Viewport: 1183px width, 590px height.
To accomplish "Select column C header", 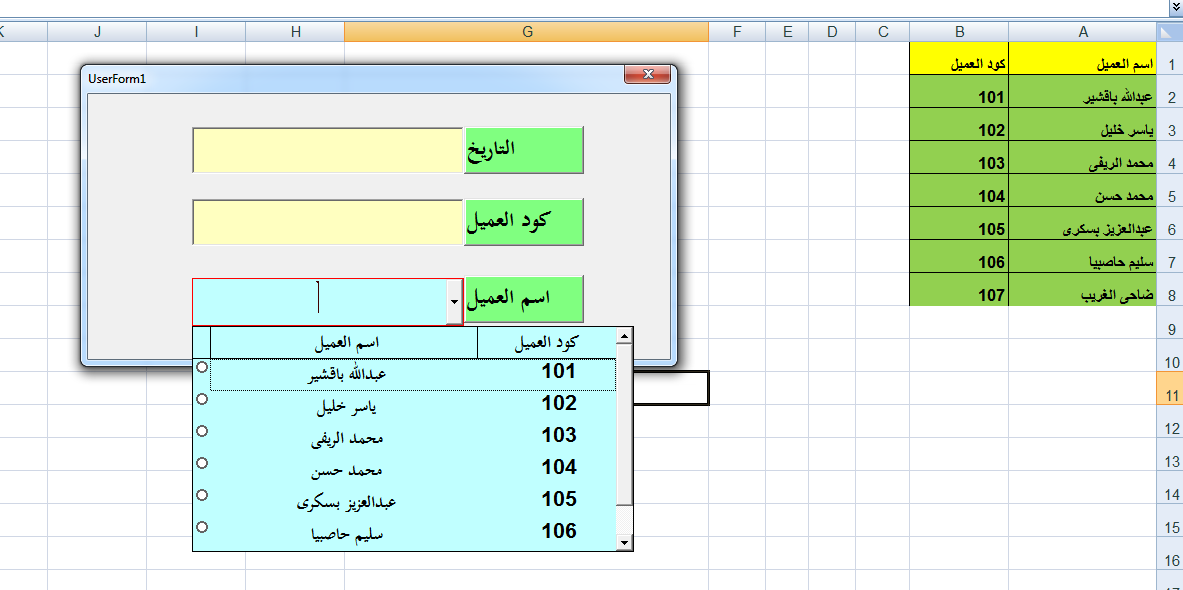I will point(883,31).
